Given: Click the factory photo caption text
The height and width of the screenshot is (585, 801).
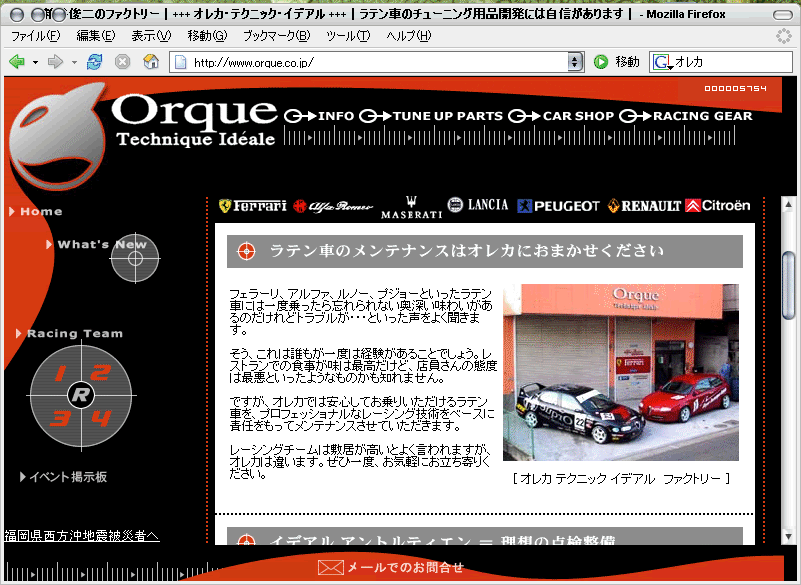Looking at the screenshot, I should (x=621, y=478).
